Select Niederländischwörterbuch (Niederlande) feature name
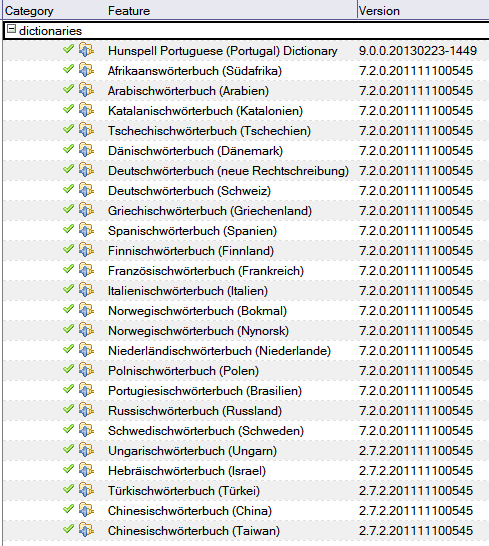489x546 pixels. (x=219, y=351)
